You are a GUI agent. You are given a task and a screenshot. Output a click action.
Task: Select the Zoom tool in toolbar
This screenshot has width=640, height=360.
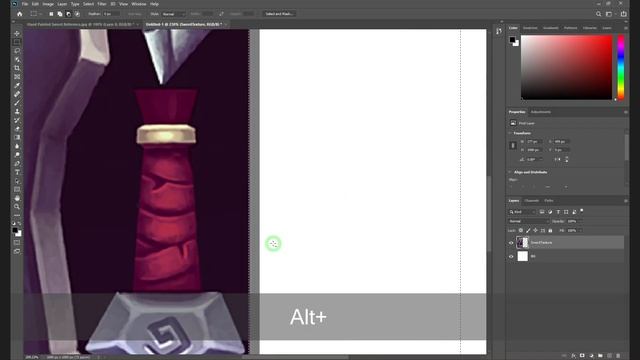coord(17,207)
